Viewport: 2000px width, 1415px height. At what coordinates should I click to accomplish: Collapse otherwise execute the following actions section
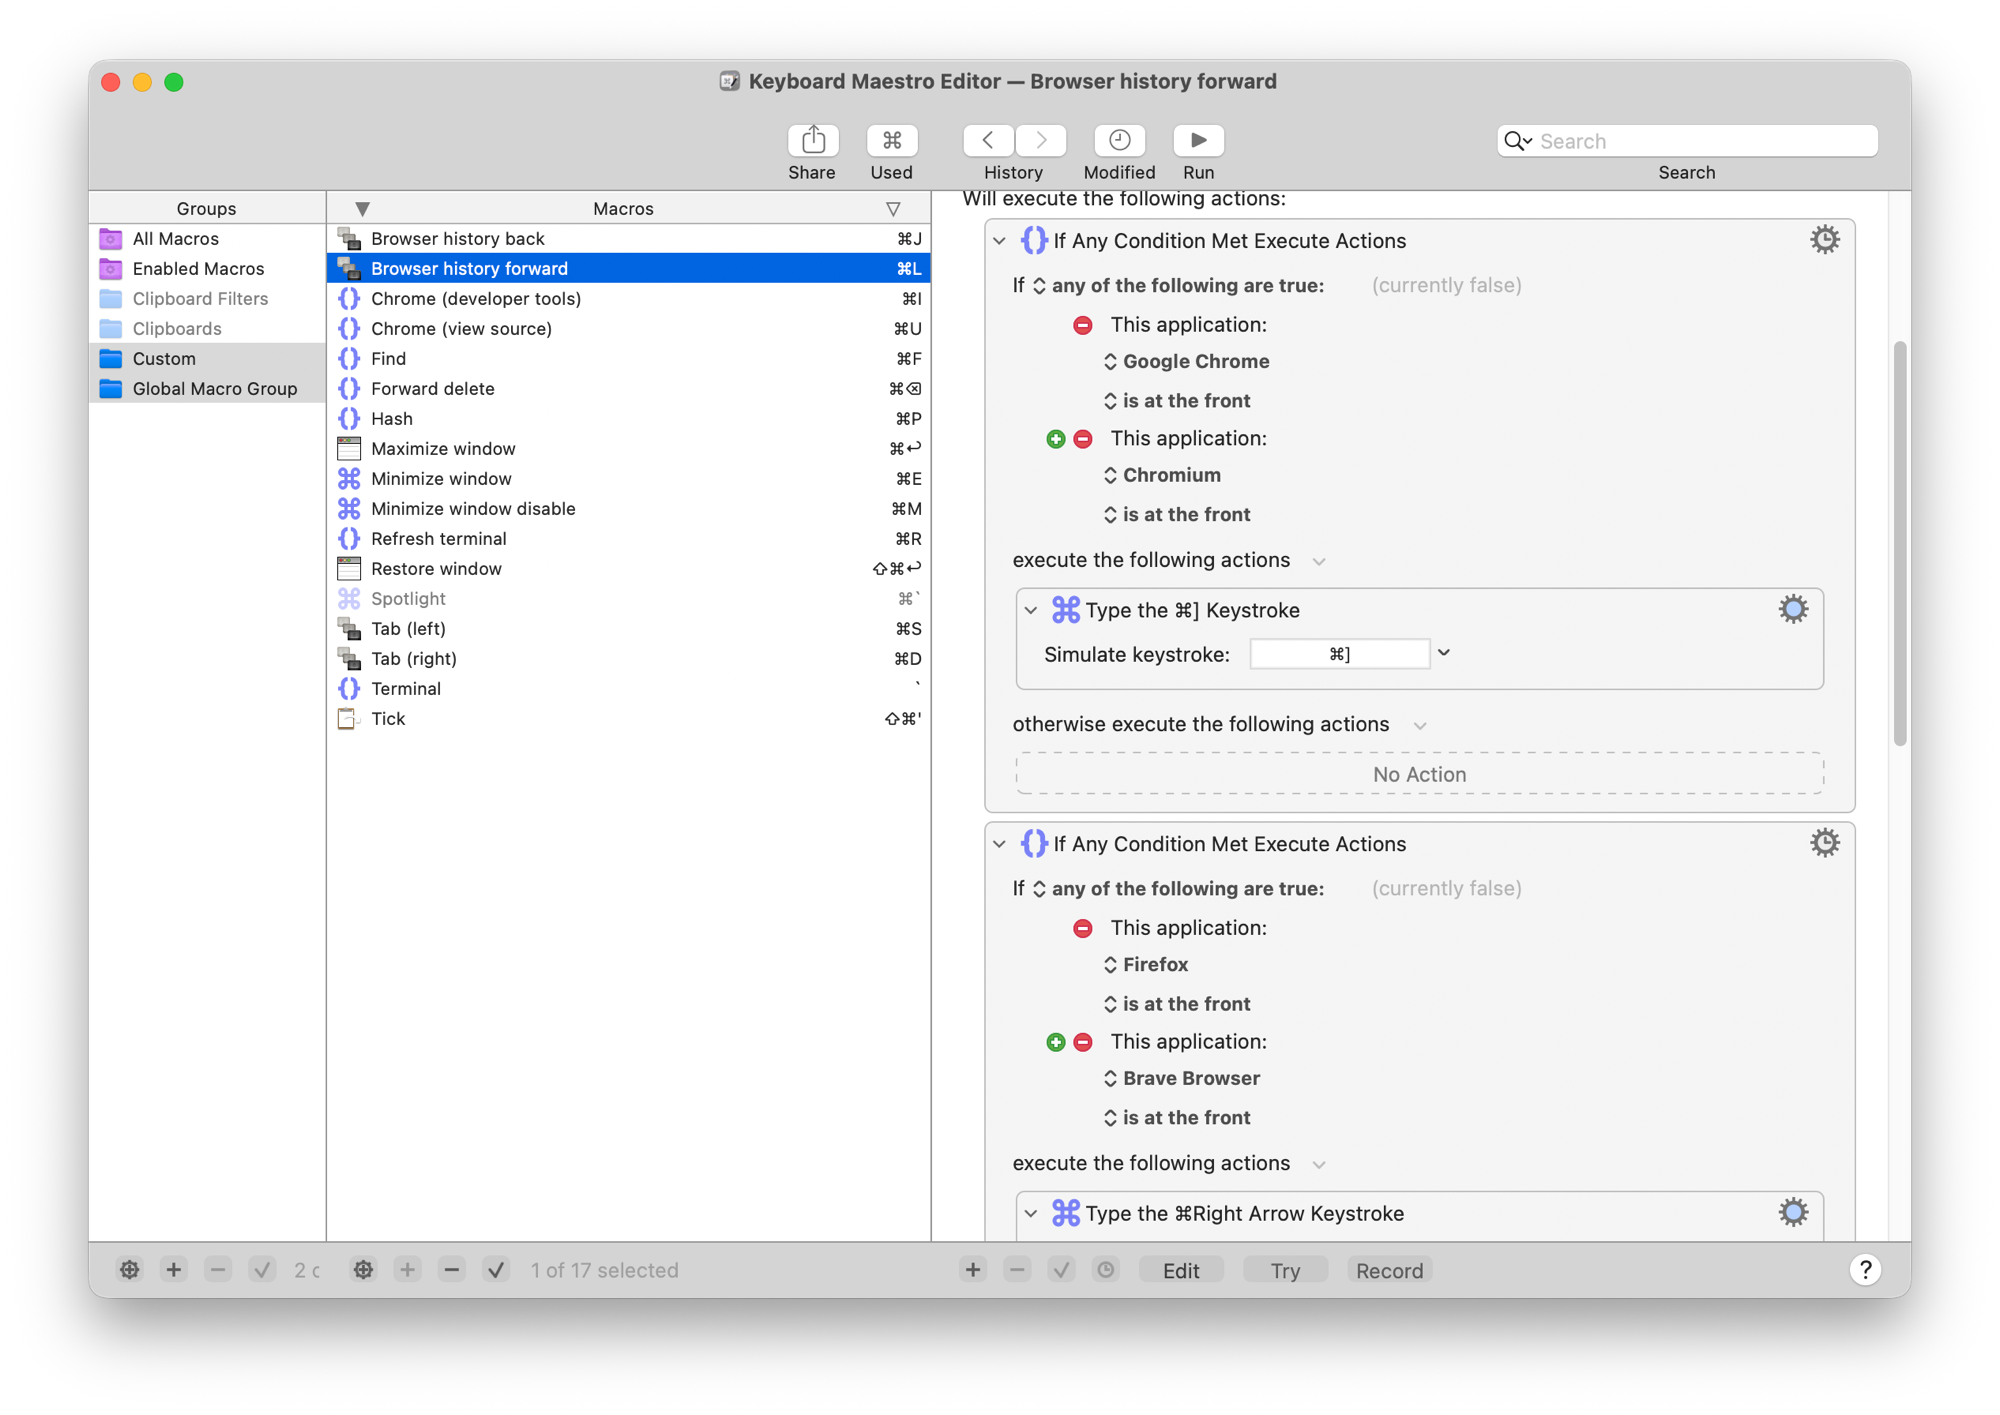[1420, 726]
